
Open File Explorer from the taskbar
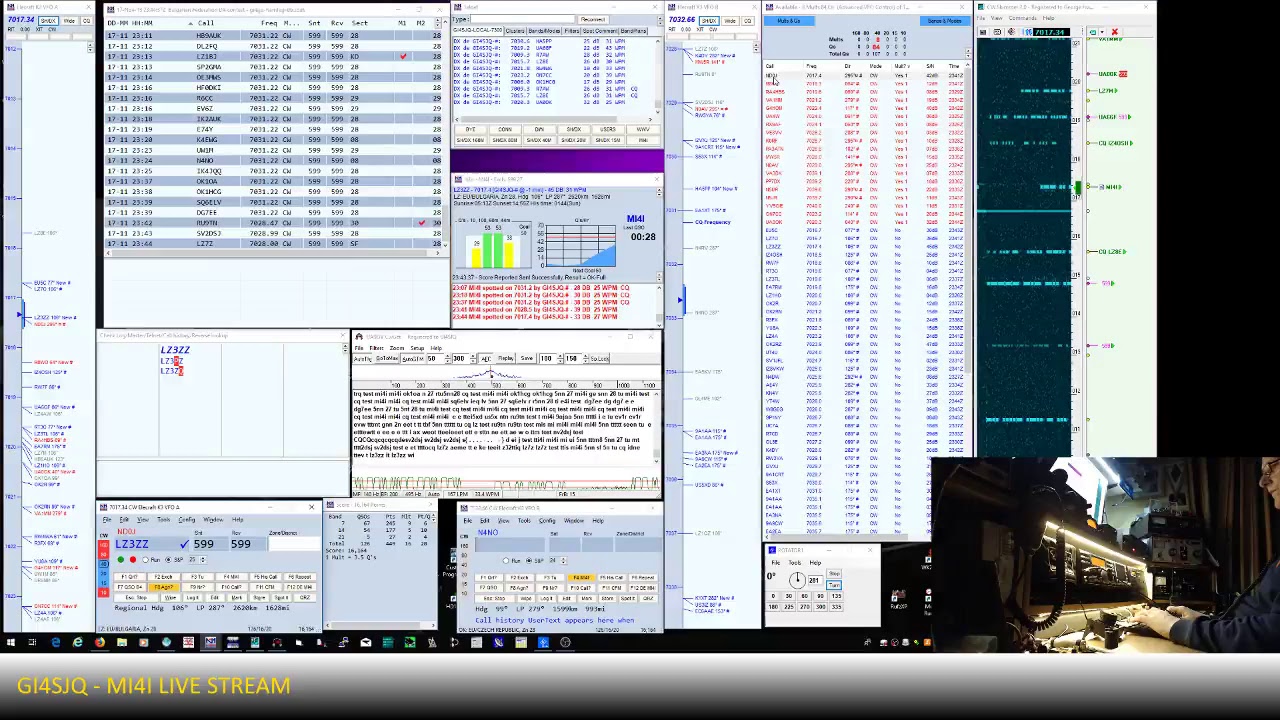121,642
